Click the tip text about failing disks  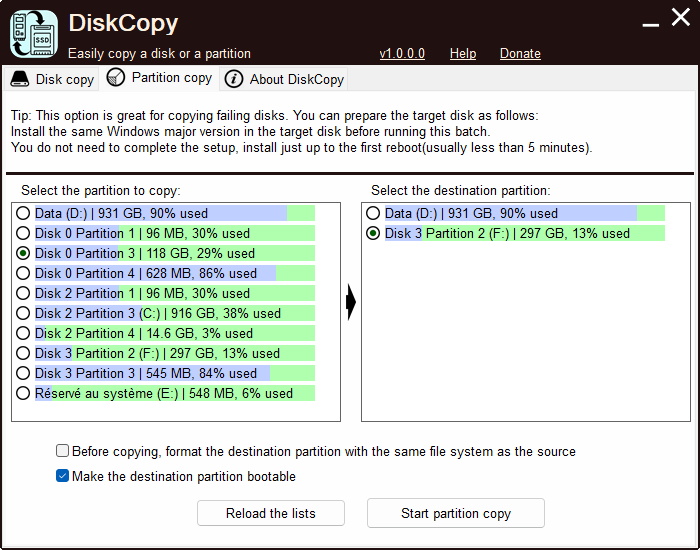tap(302, 132)
